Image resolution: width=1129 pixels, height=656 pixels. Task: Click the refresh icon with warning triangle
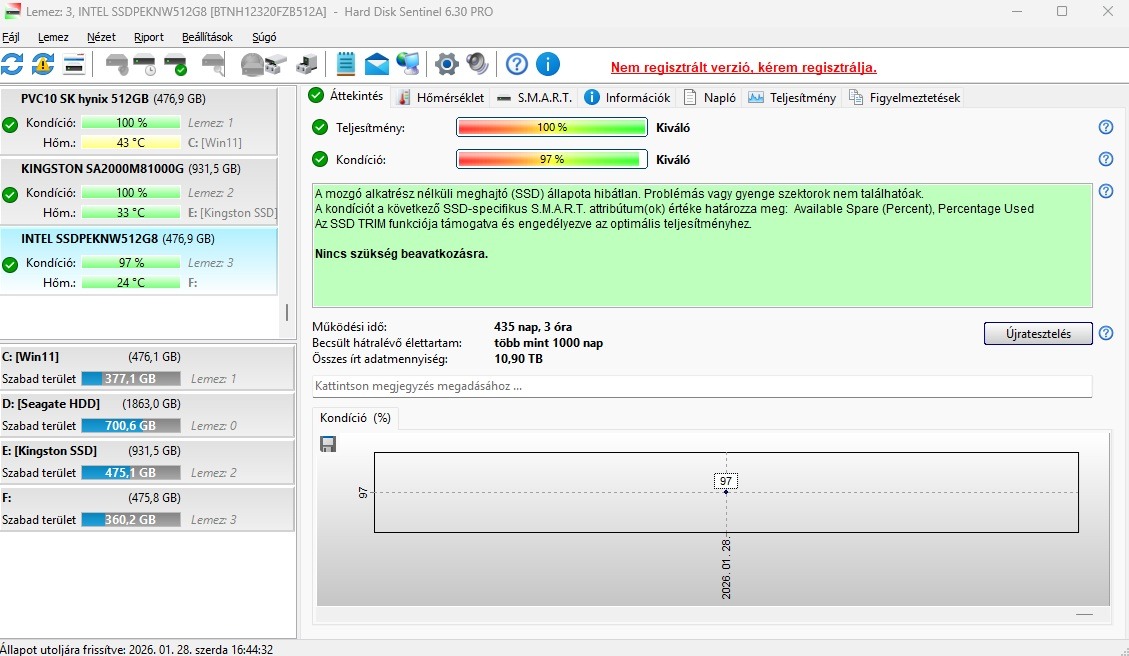[x=43, y=64]
